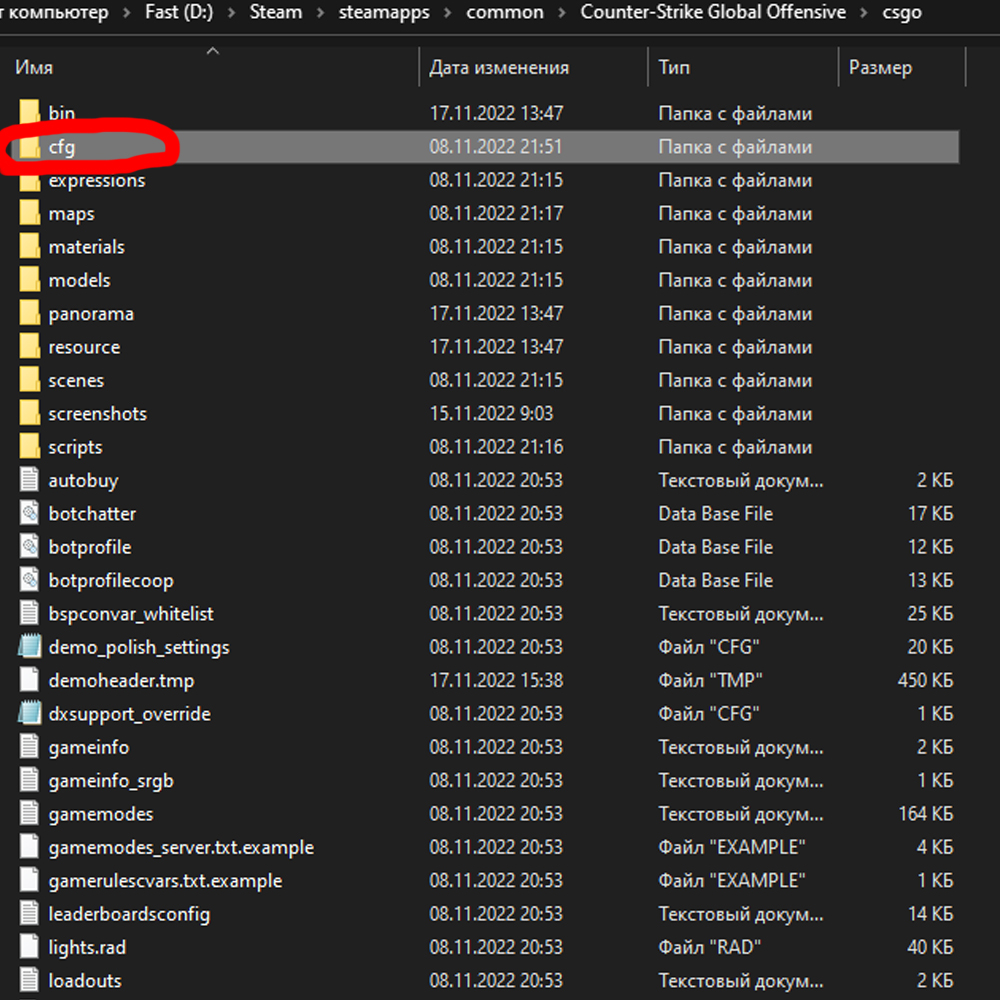Click the 14 КБ size value
The width and height of the screenshot is (1000, 1000).
(x=930, y=913)
